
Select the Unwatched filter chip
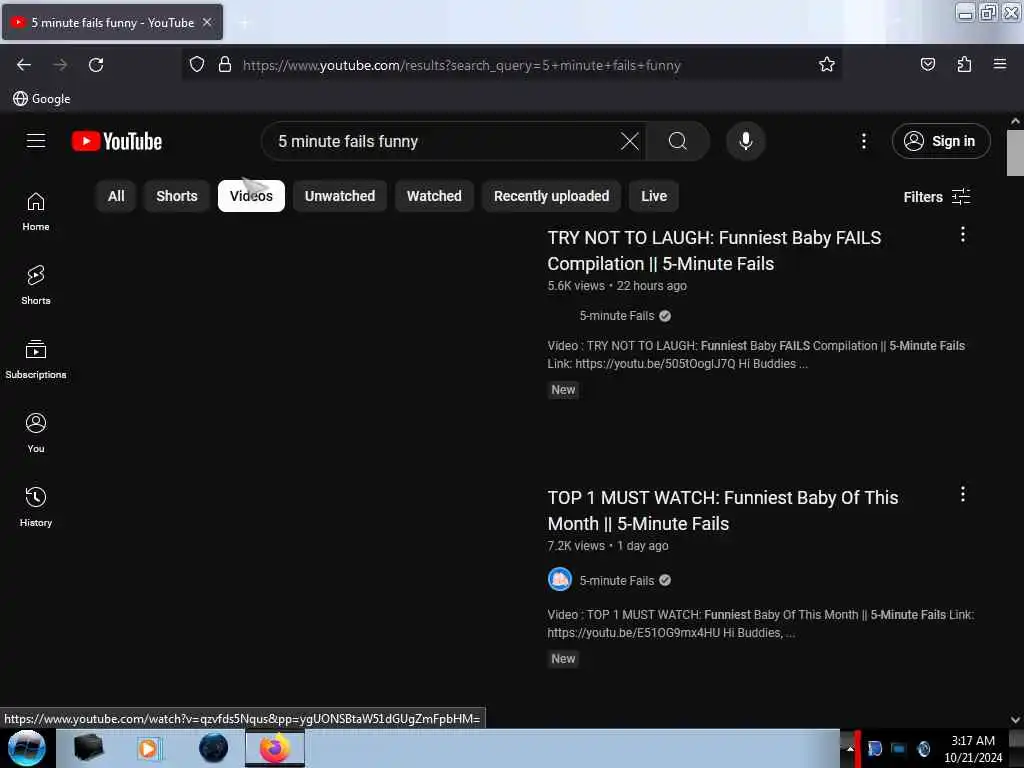coord(340,196)
